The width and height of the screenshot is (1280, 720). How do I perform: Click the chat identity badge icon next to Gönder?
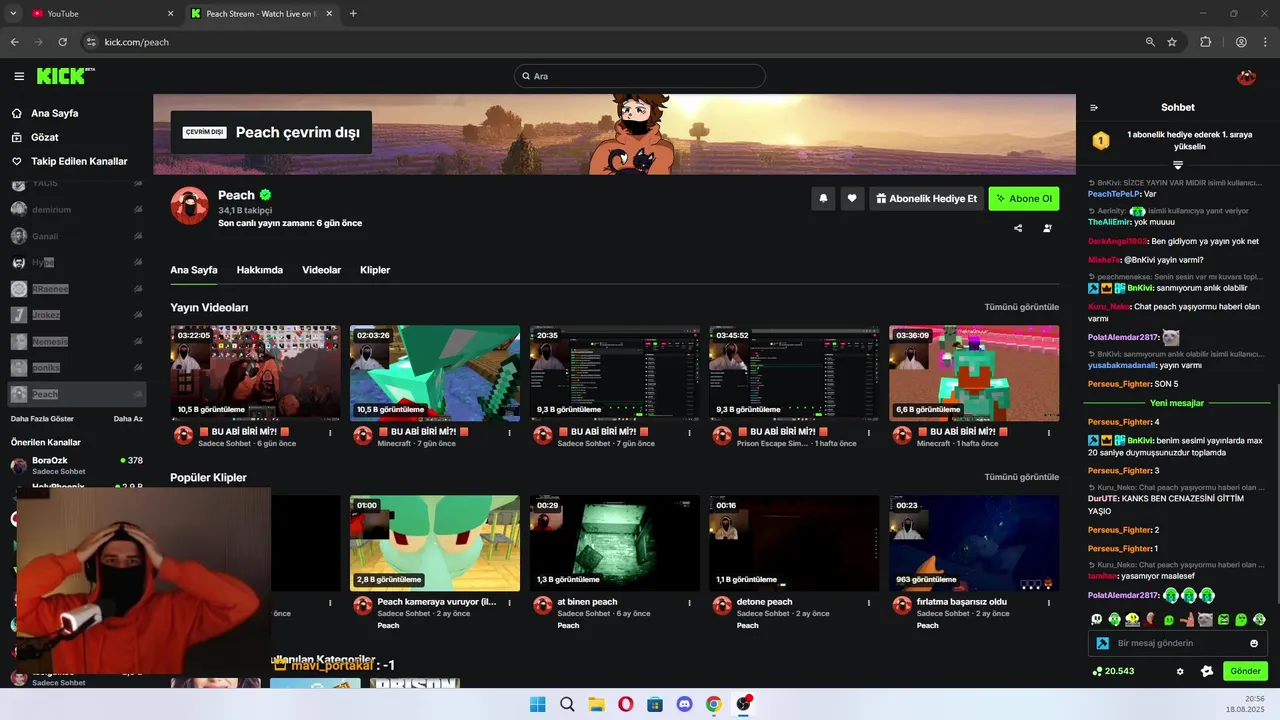tap(1207, 671)
